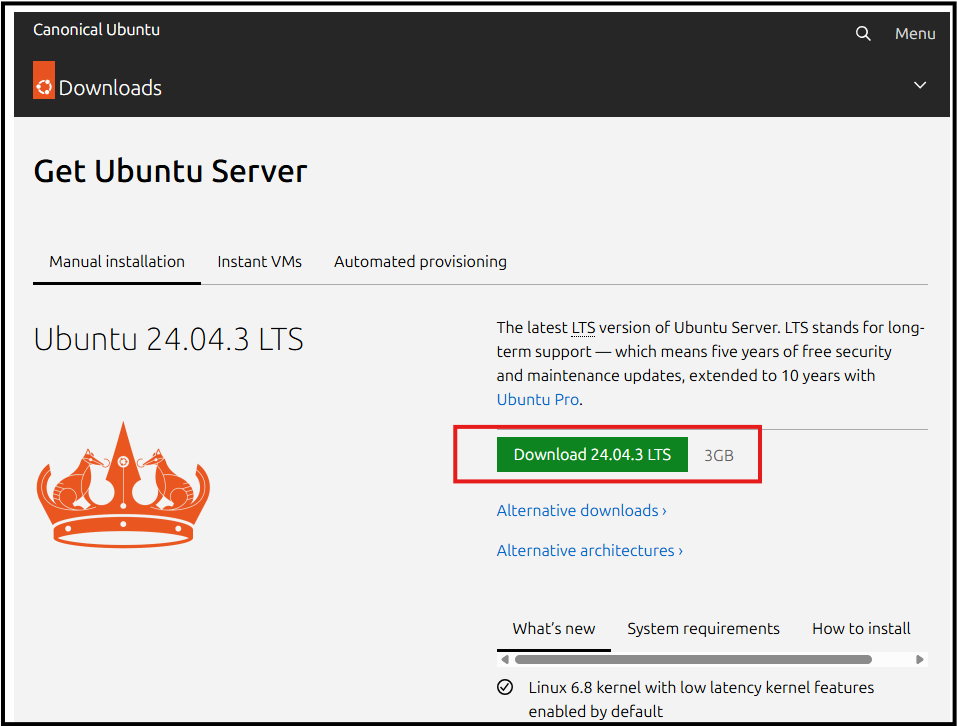Expand the Downloads section chevron

pos(920,85)
